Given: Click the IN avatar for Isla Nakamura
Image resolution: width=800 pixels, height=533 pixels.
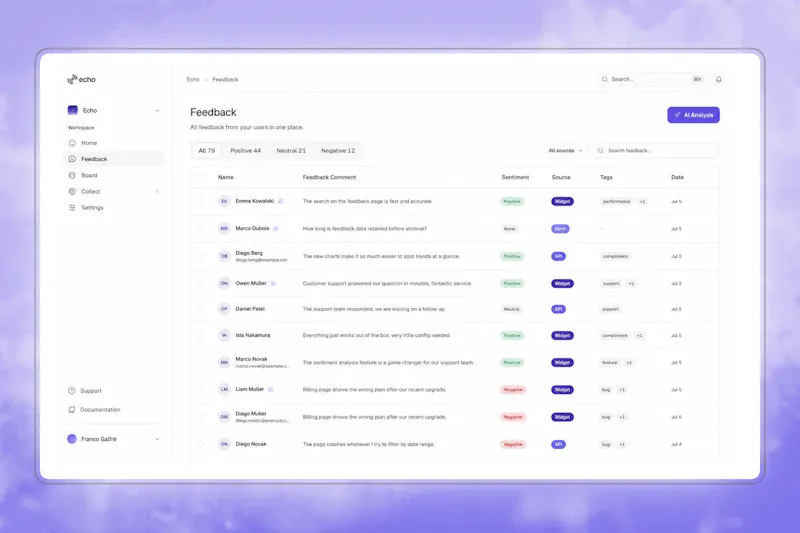Looking at the screenshot, I should coord(224,335).
